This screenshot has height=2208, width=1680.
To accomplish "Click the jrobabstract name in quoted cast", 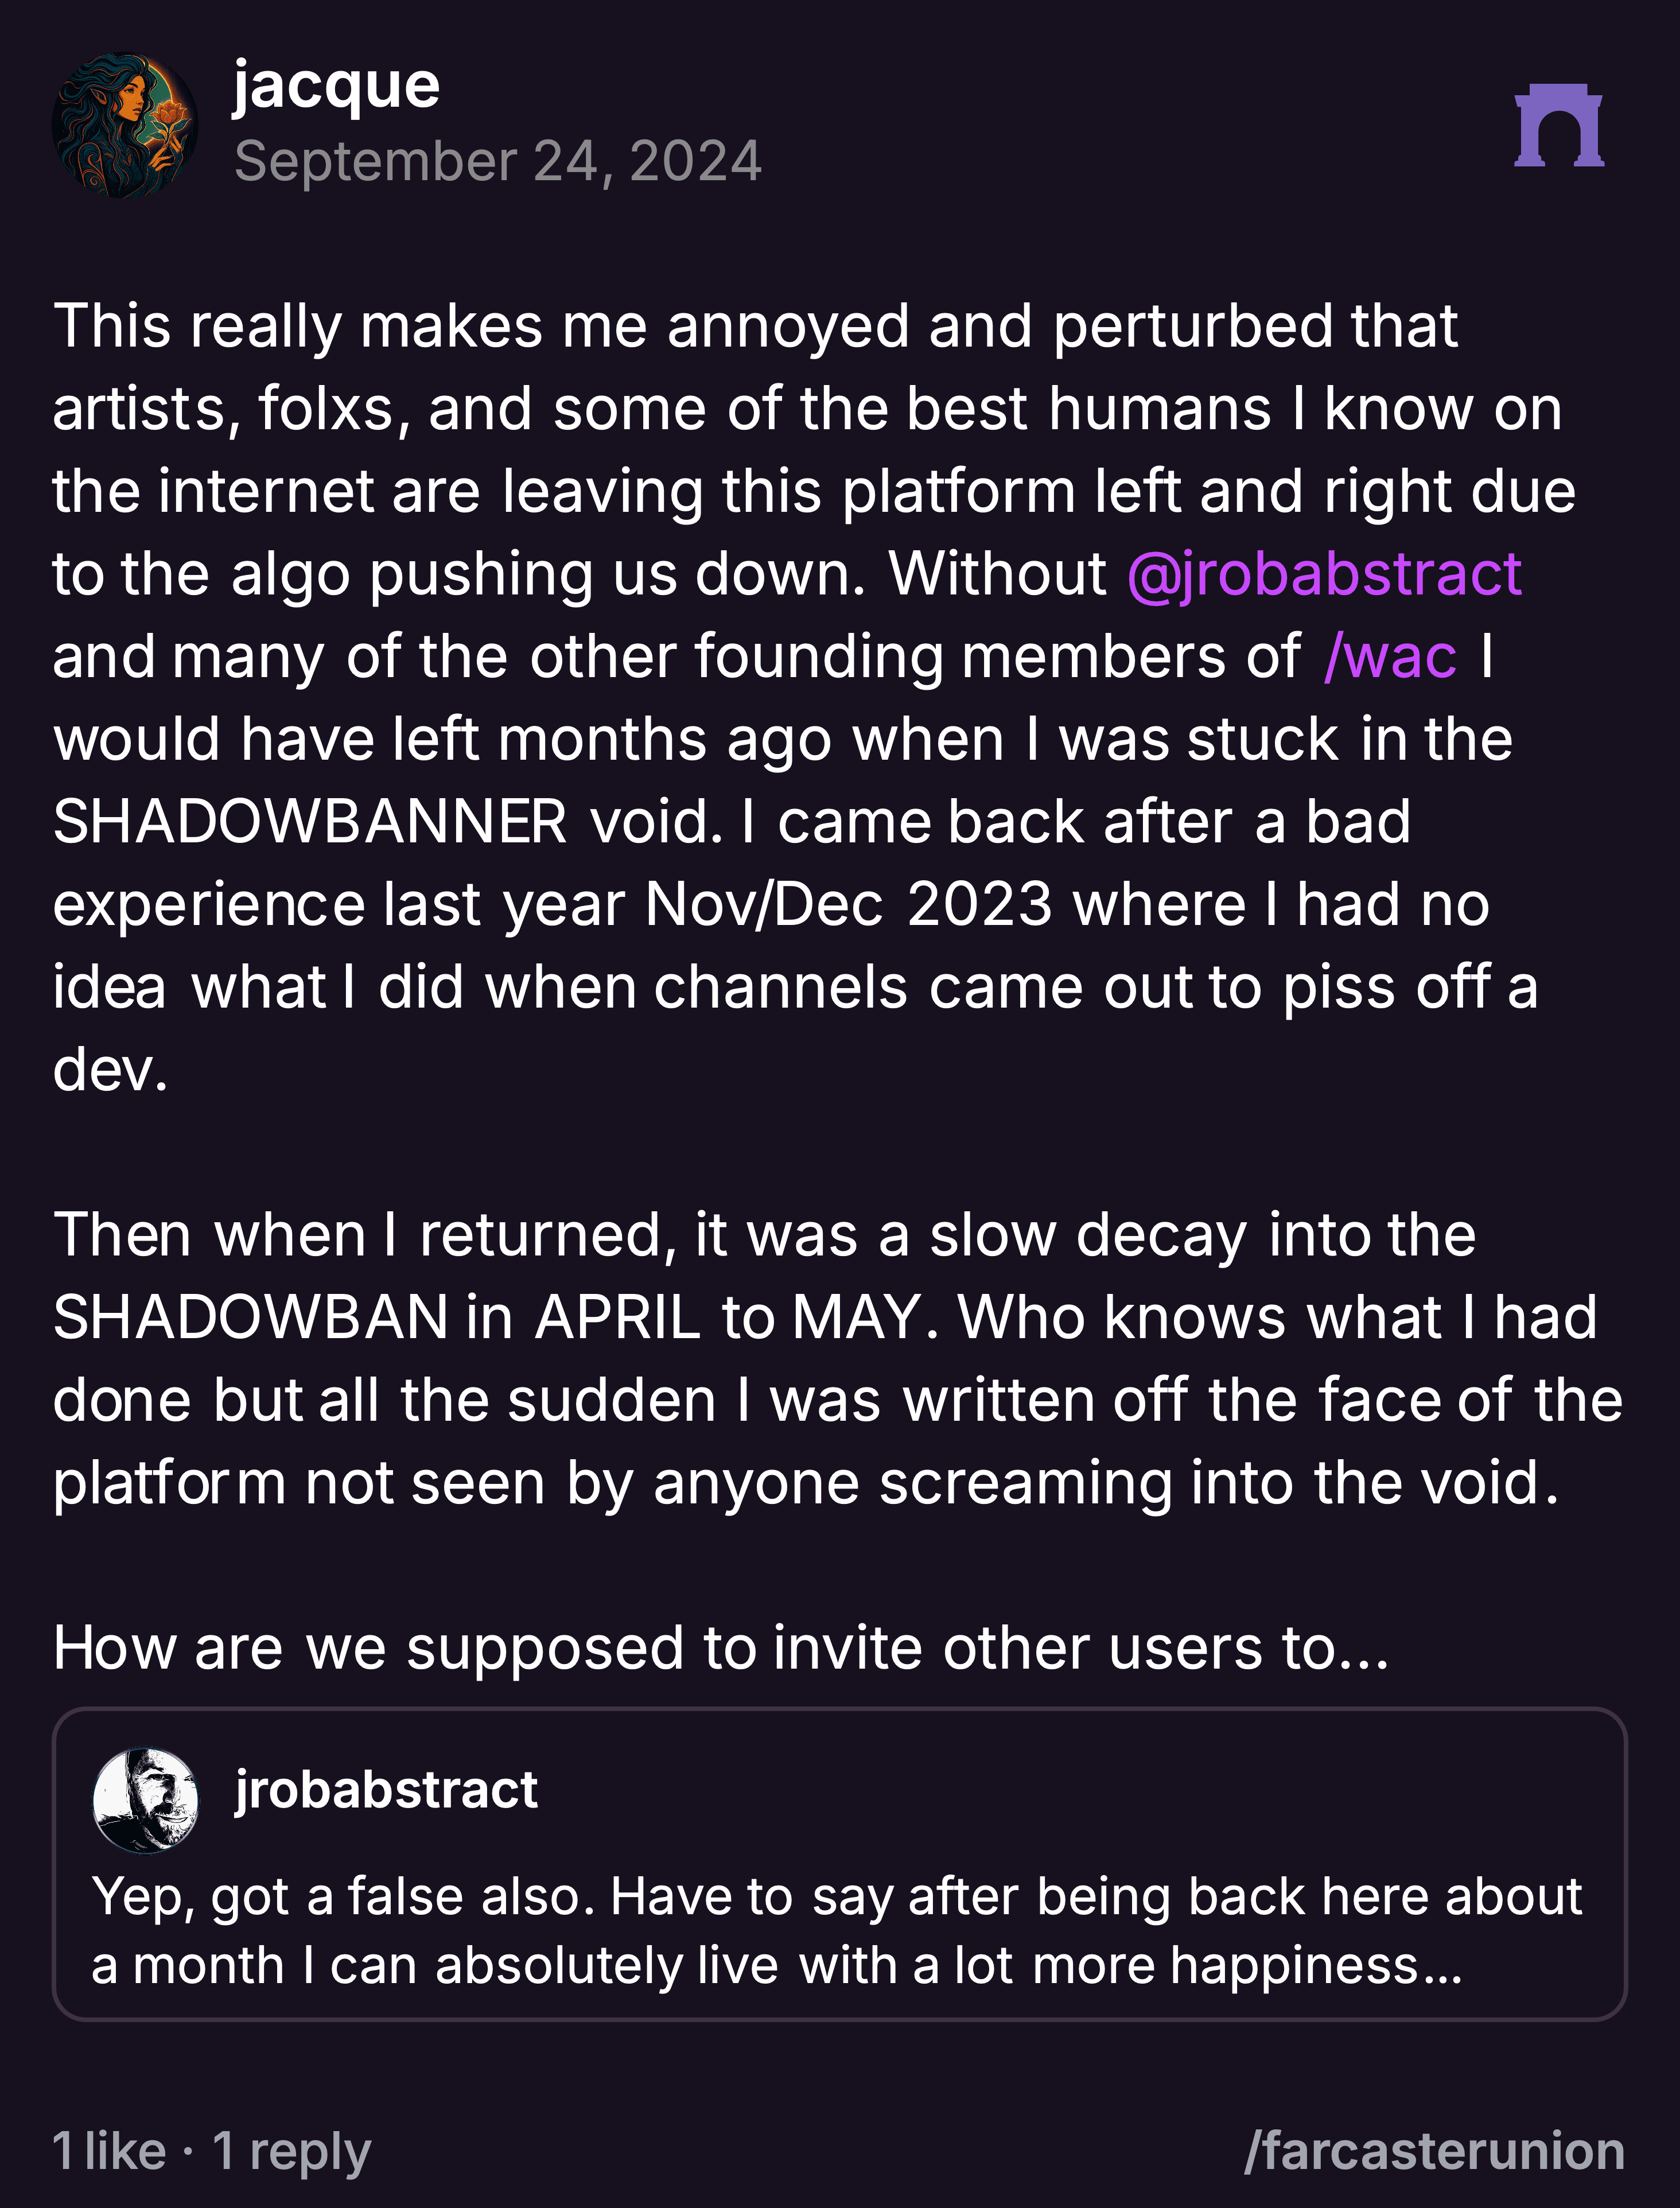I will (386, 1789).
